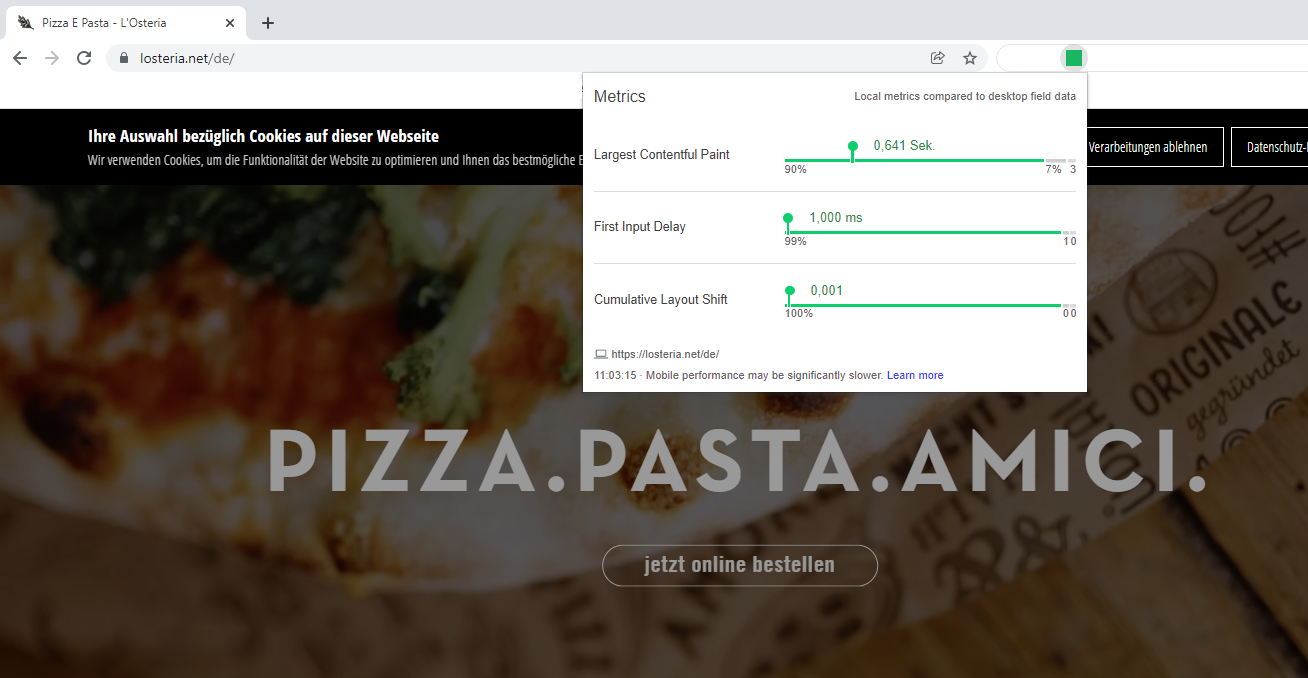Close the Pizza E Pasta tab
Image resolution: width=1308 pixels, height=678 pixels.
(231, 23)
